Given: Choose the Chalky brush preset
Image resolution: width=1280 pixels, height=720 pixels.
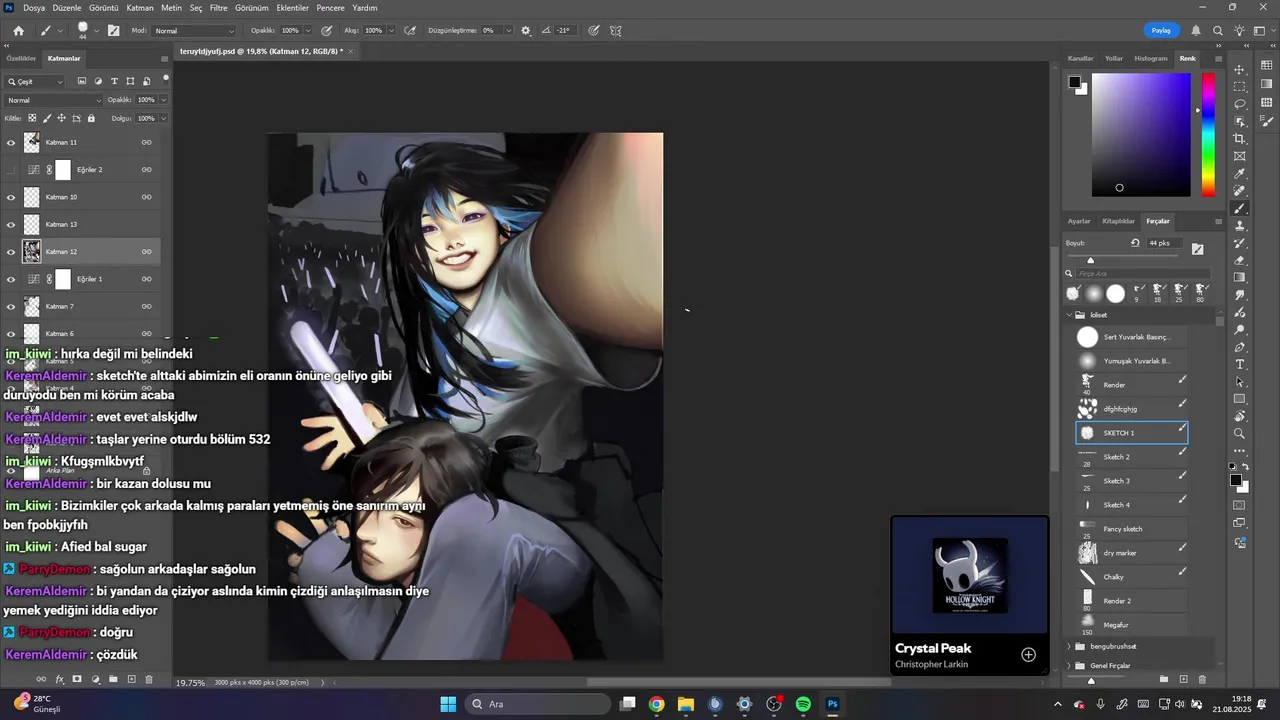Looking at the screenshot, I should point(1132,577).
